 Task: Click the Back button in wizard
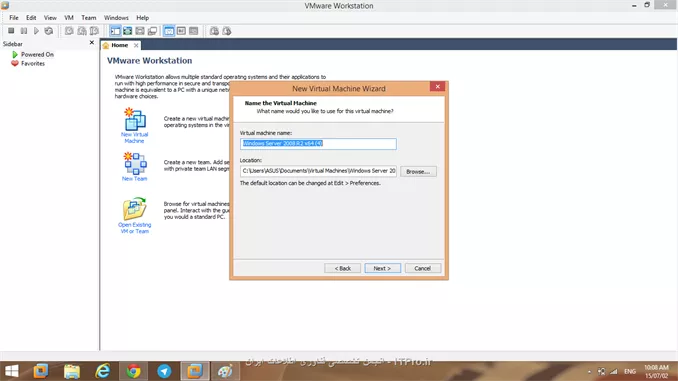(x=342, y=269)
